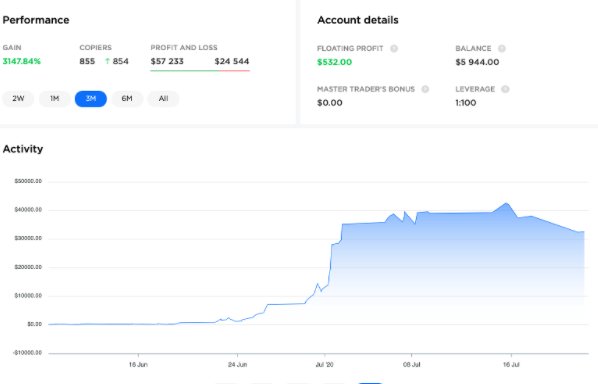Viewport: 598px width, 384px height.
Task: Click the loss amount $24 544
Action: click(232, 61)
